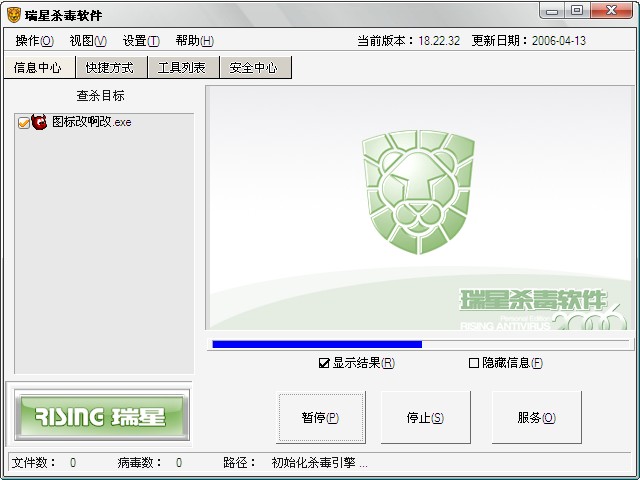Open the 设置(T) menu
The width and height of the screenshot is (640, 480).
click(141, 41)
